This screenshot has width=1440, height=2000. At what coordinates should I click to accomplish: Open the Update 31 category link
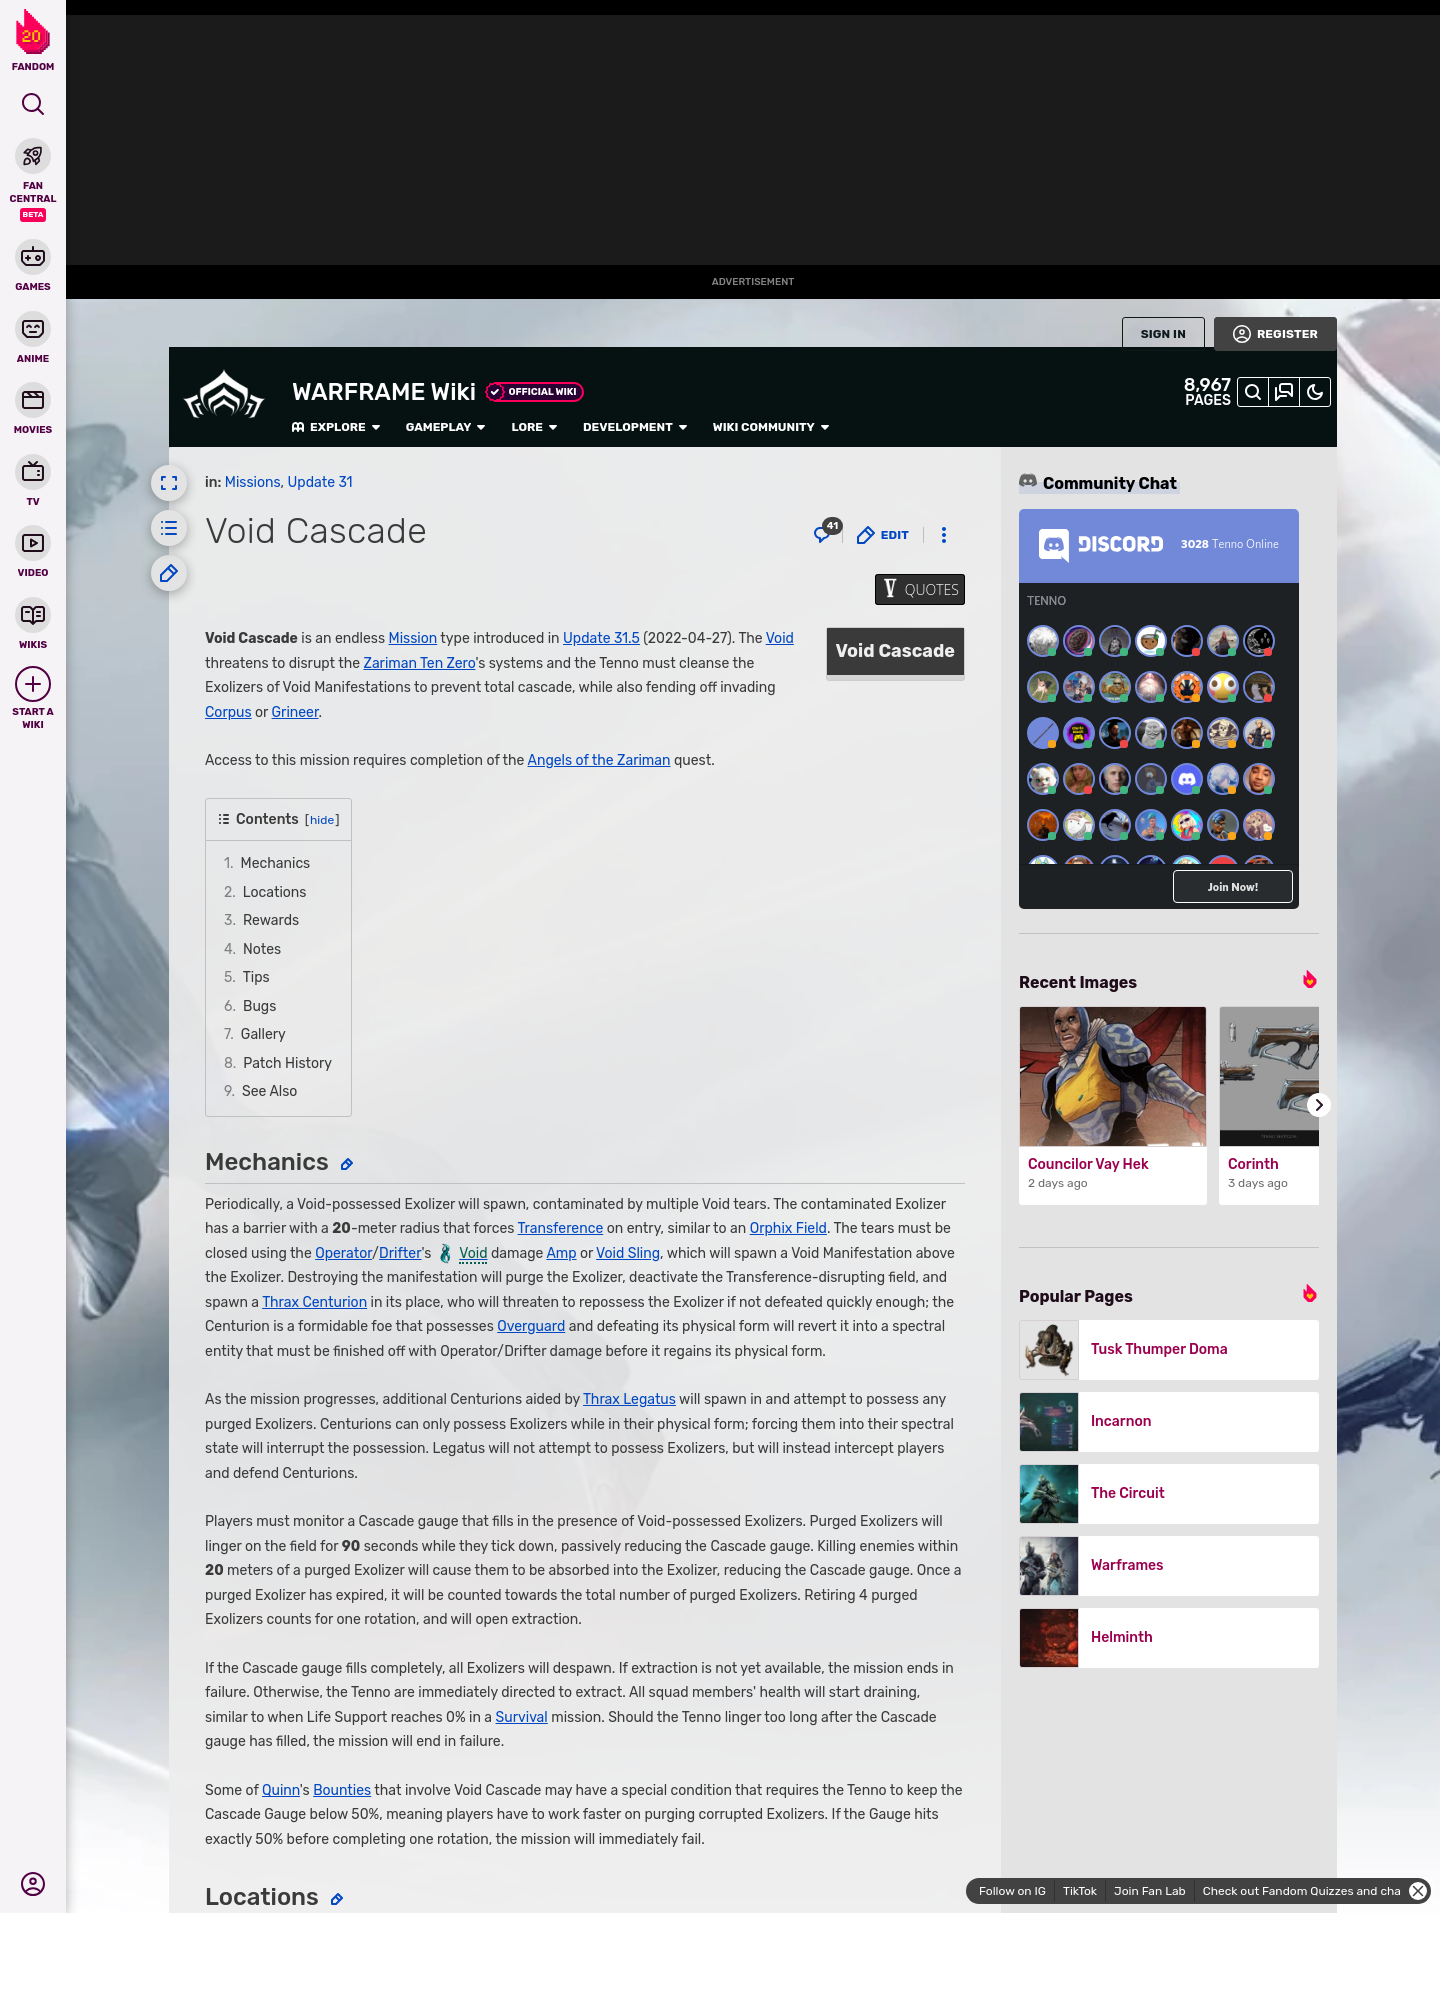(x=320, y=482)
